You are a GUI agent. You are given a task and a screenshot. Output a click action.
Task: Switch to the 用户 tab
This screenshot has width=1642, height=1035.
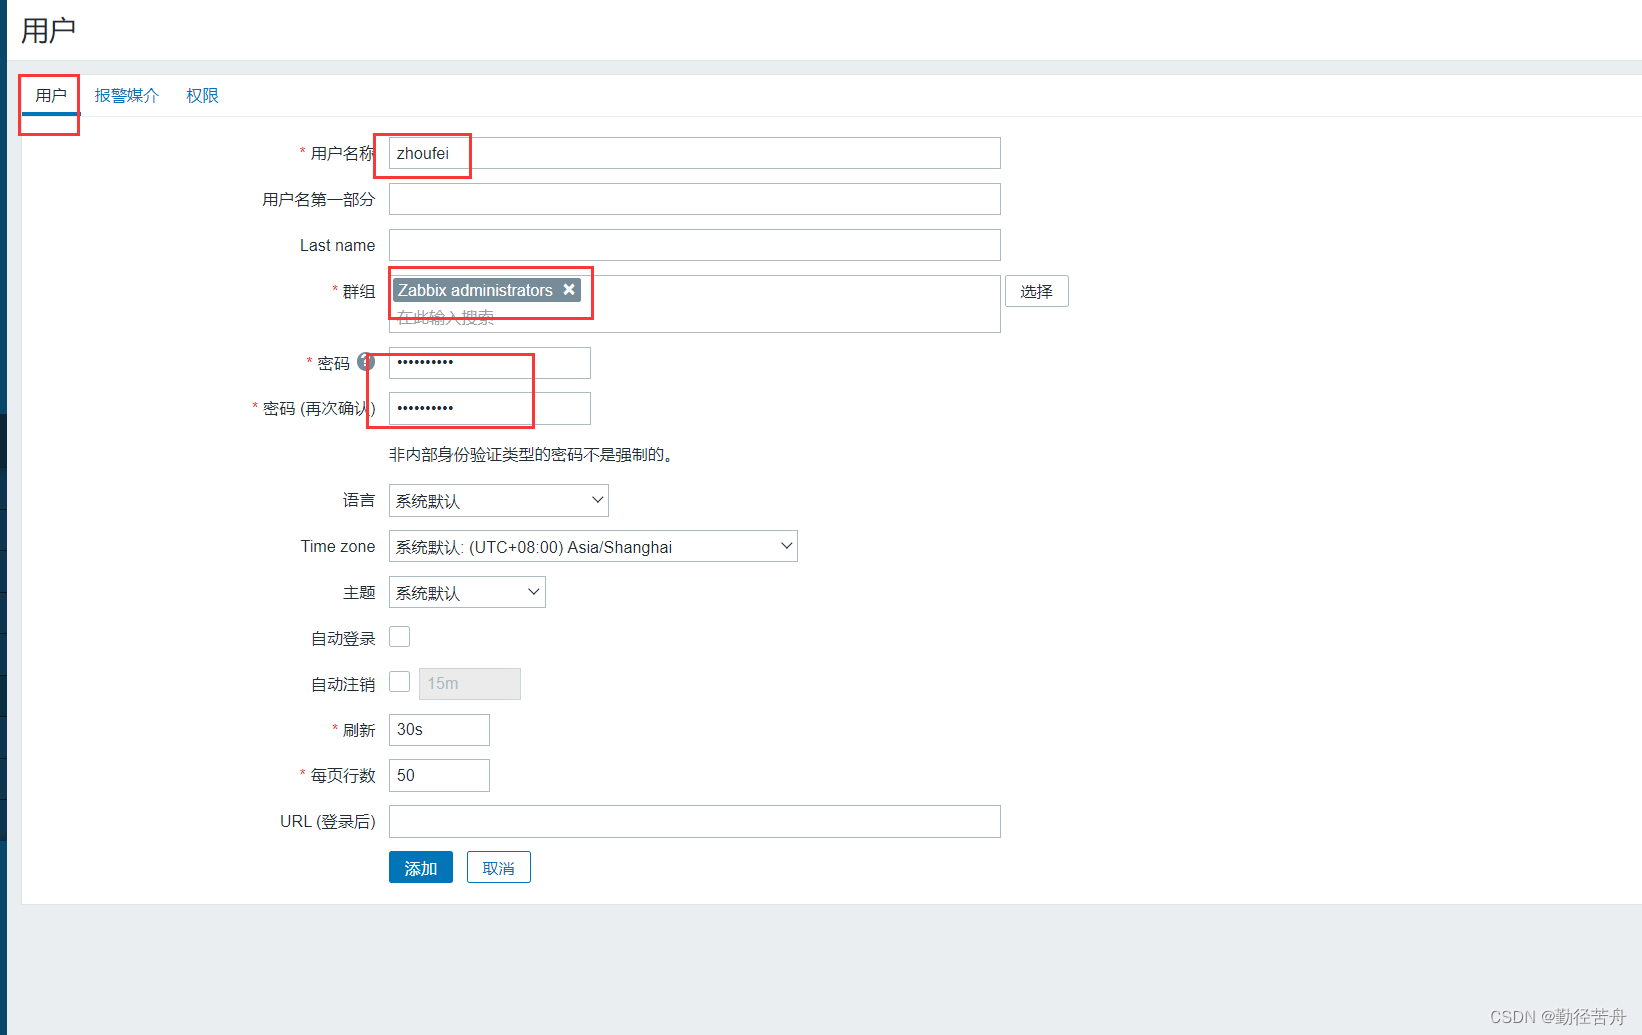tap(51, 96)
